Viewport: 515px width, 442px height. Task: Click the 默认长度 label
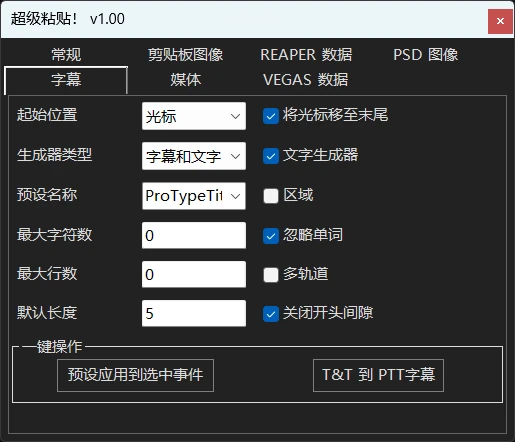[x=47, y=313]
